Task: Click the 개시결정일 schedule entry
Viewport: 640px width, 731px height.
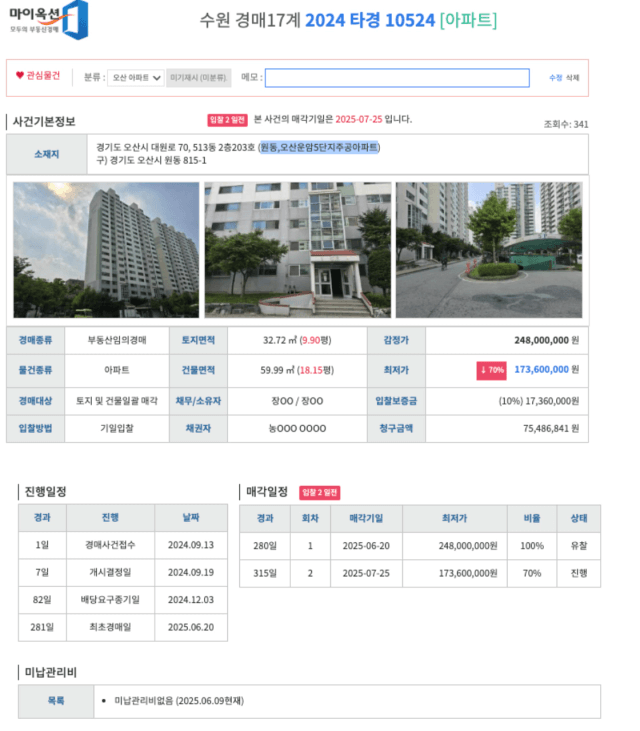Action: pyautogui.click(x=110, y=572)
